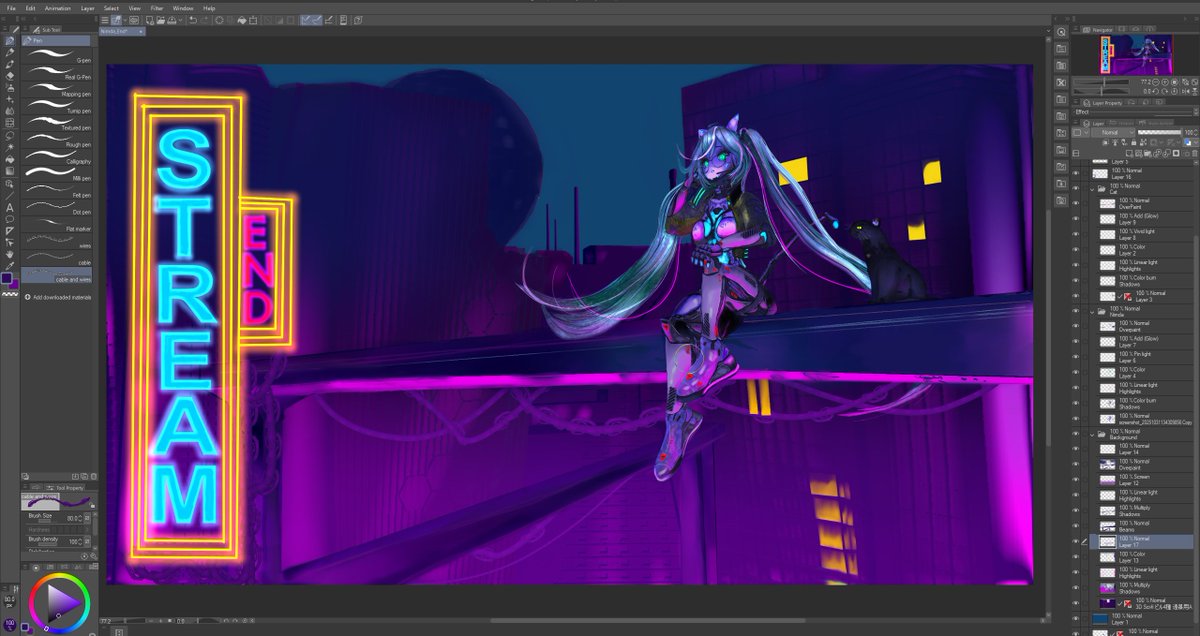Collapse the Background layer folder
This screenshot has height=636, width=1200.
(x=1093, y=434)
